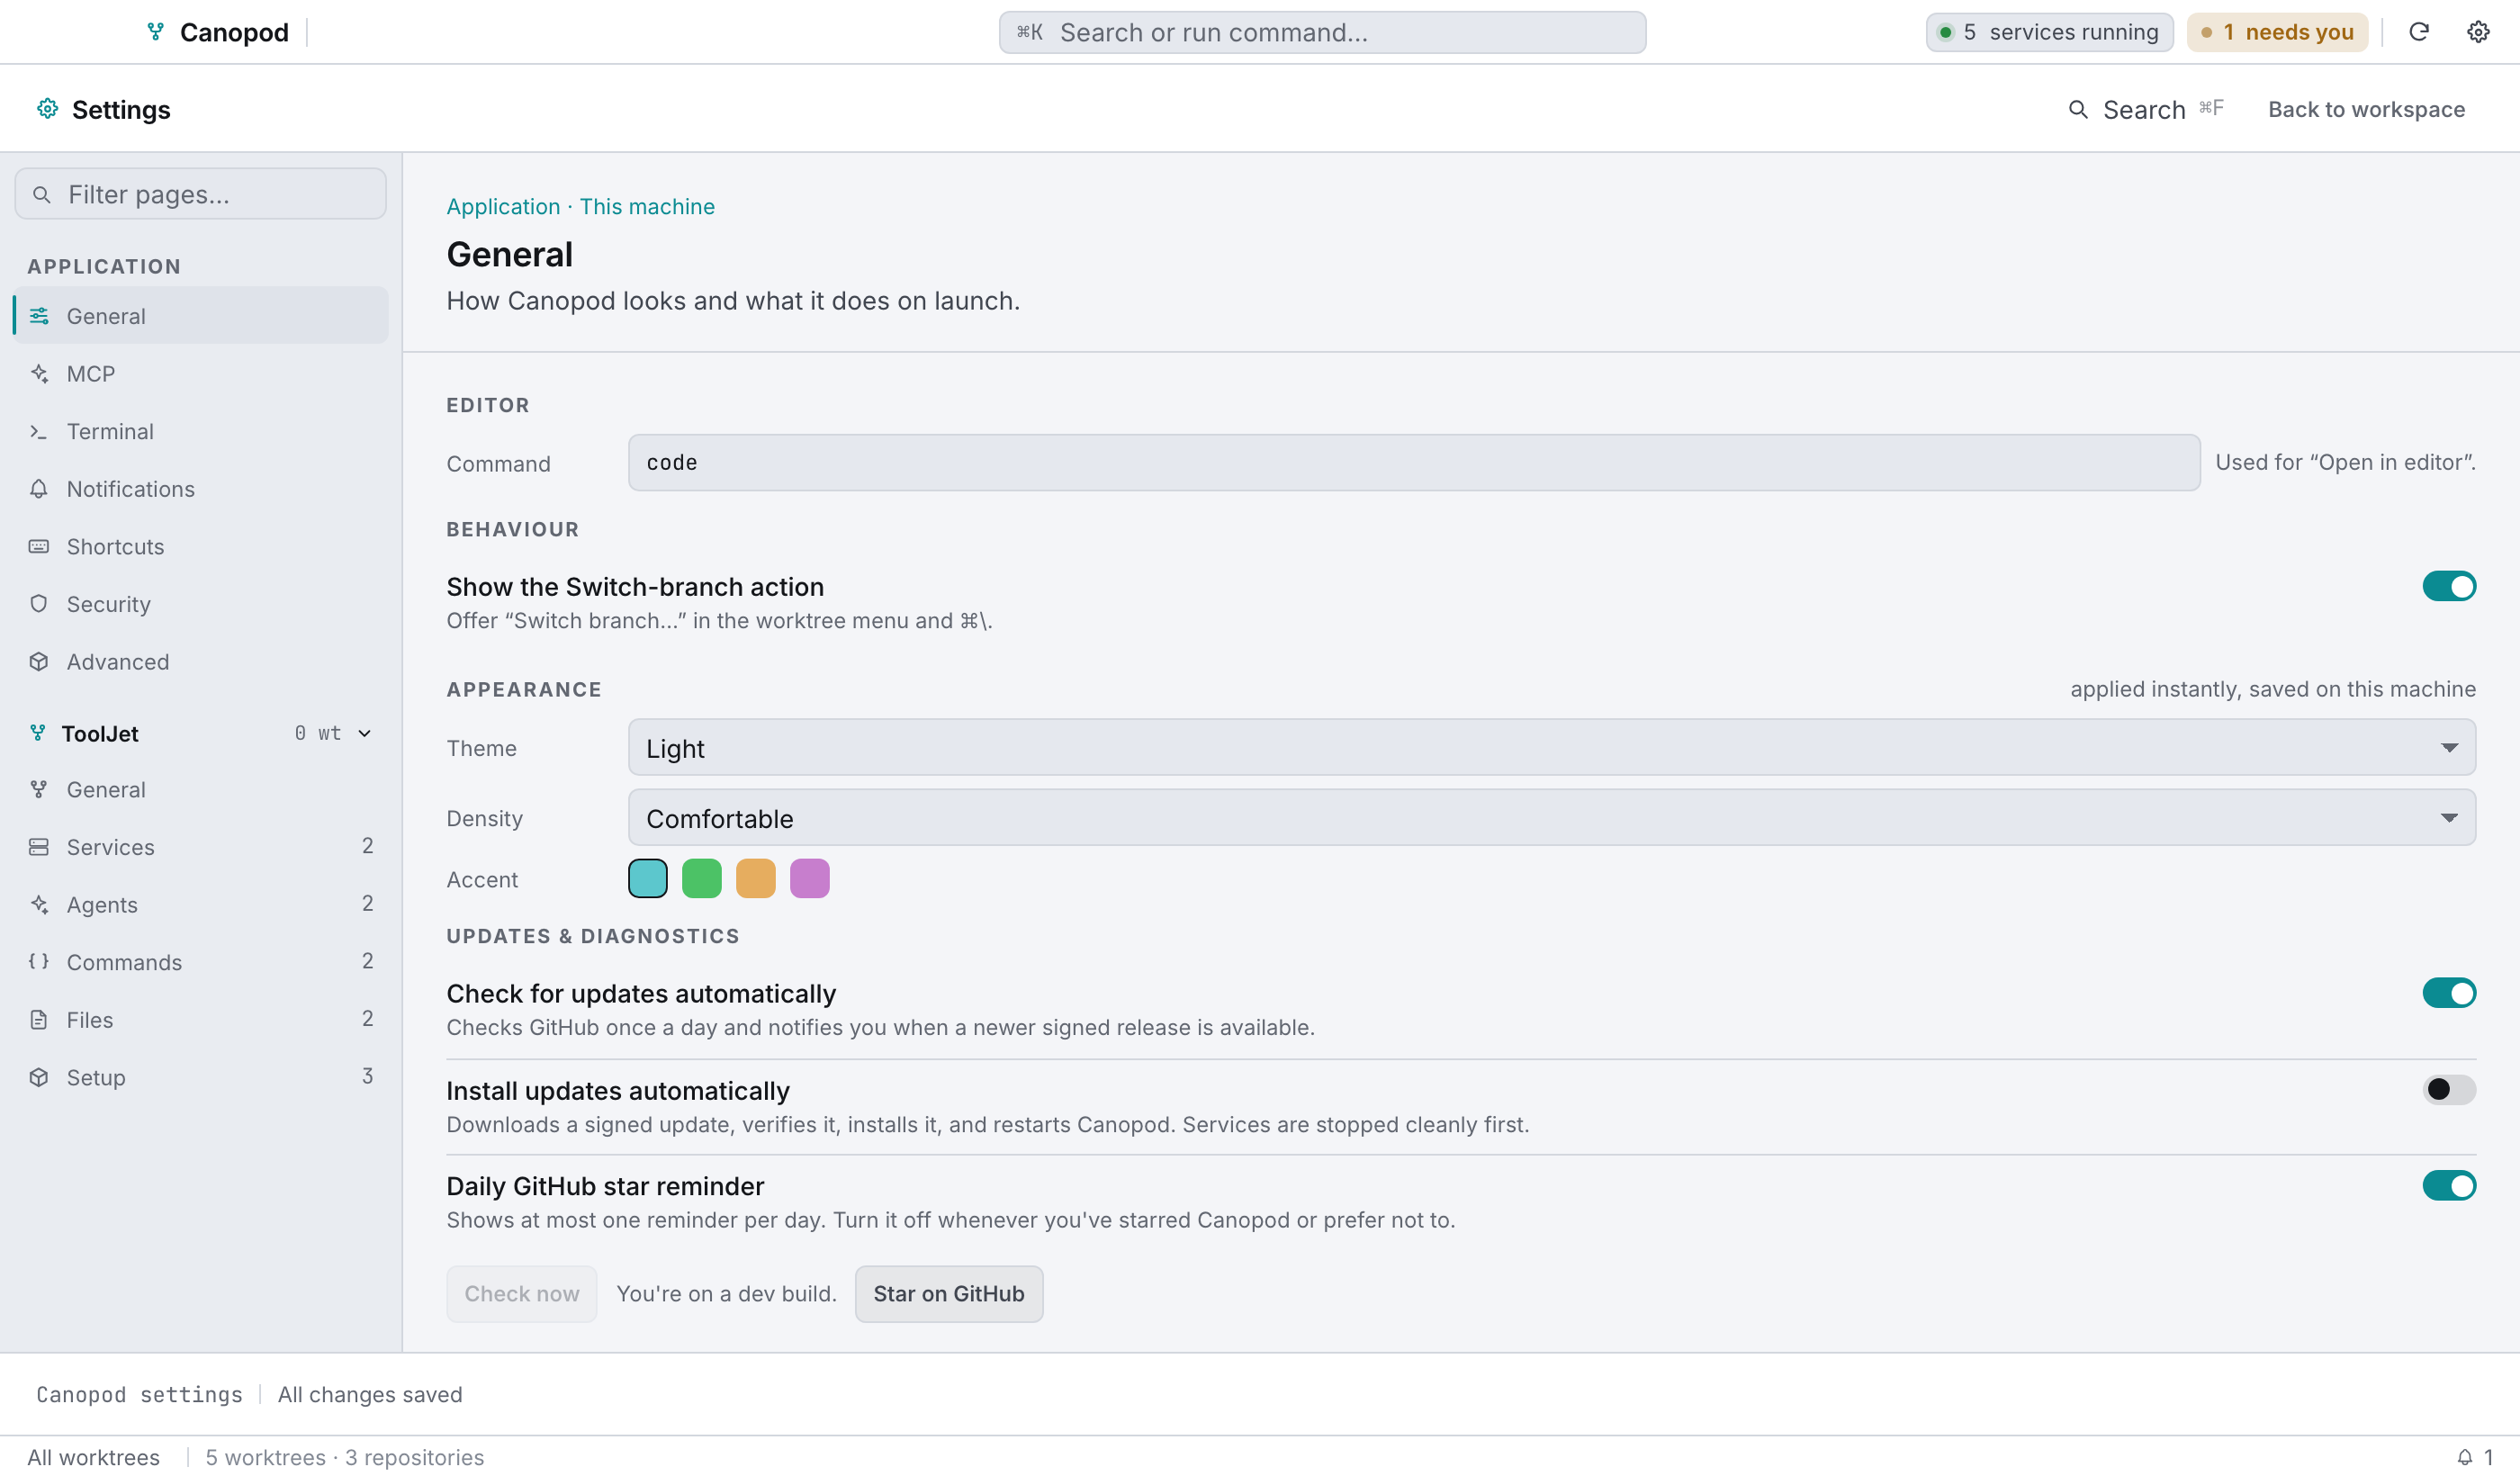Click the Services server icon in sidebar
2520x1476 pixels.
(x=39, y=846)
